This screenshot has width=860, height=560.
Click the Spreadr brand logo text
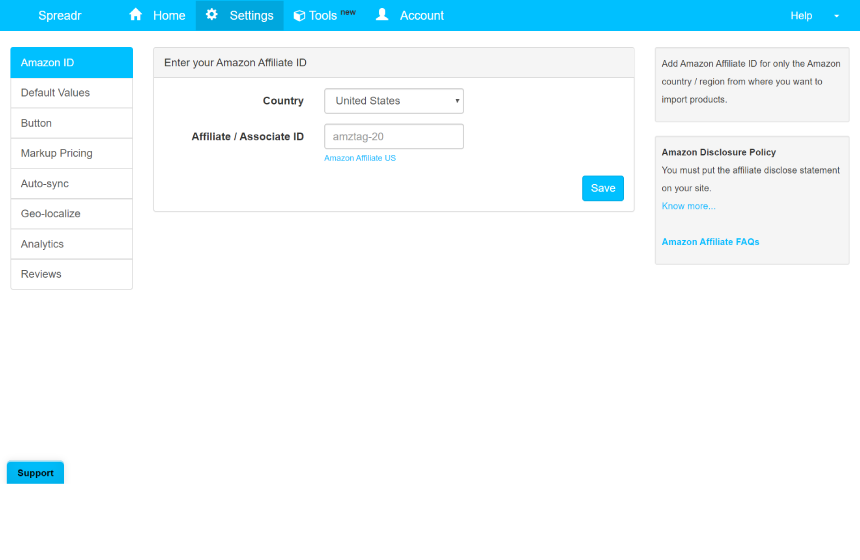[x=60, y=15]
